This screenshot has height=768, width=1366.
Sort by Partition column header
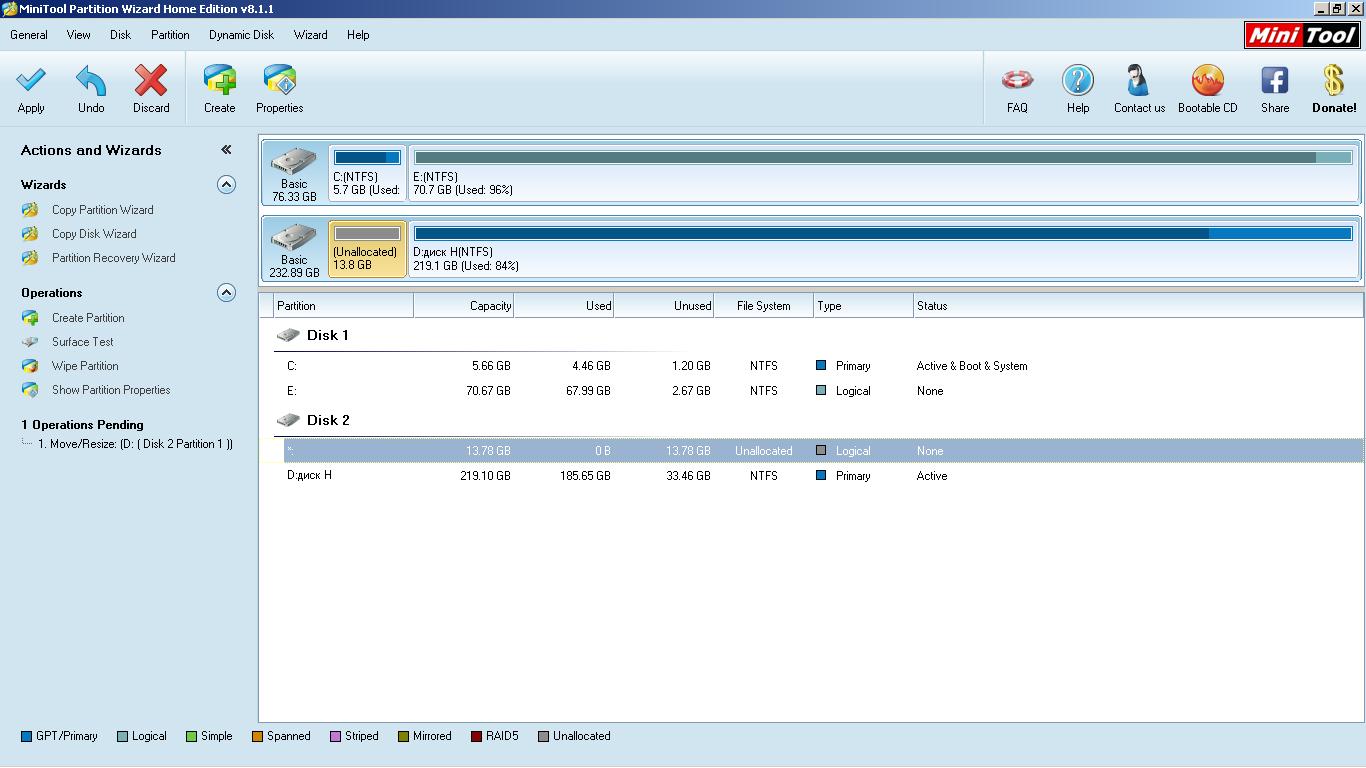click(343, 306)
